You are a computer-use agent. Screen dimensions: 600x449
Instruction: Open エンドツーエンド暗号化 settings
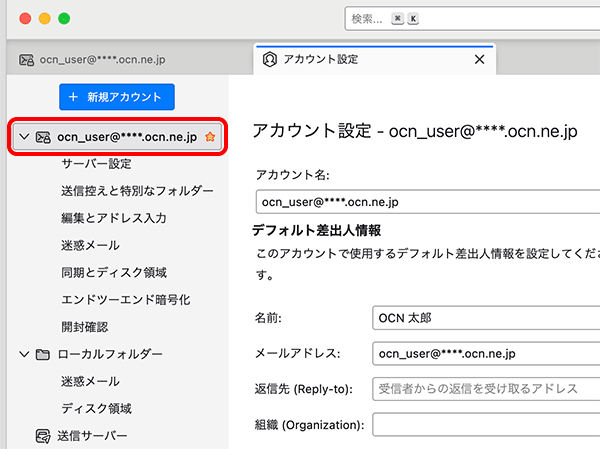(x=125, y=299)
